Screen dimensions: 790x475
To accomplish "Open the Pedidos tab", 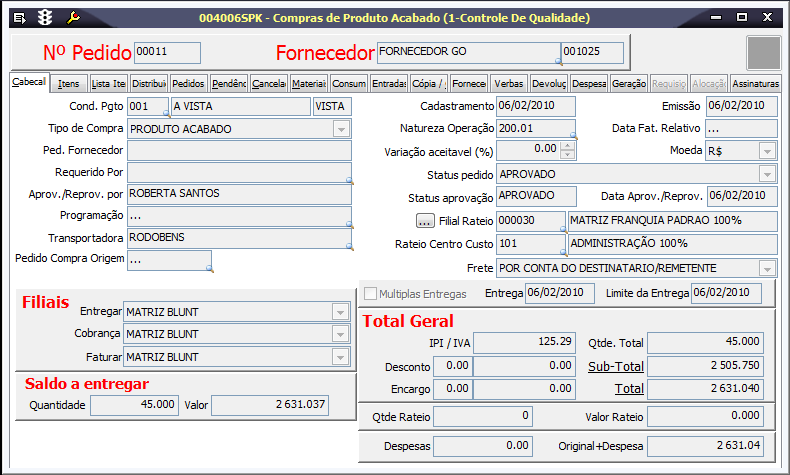I will [188, 84].
